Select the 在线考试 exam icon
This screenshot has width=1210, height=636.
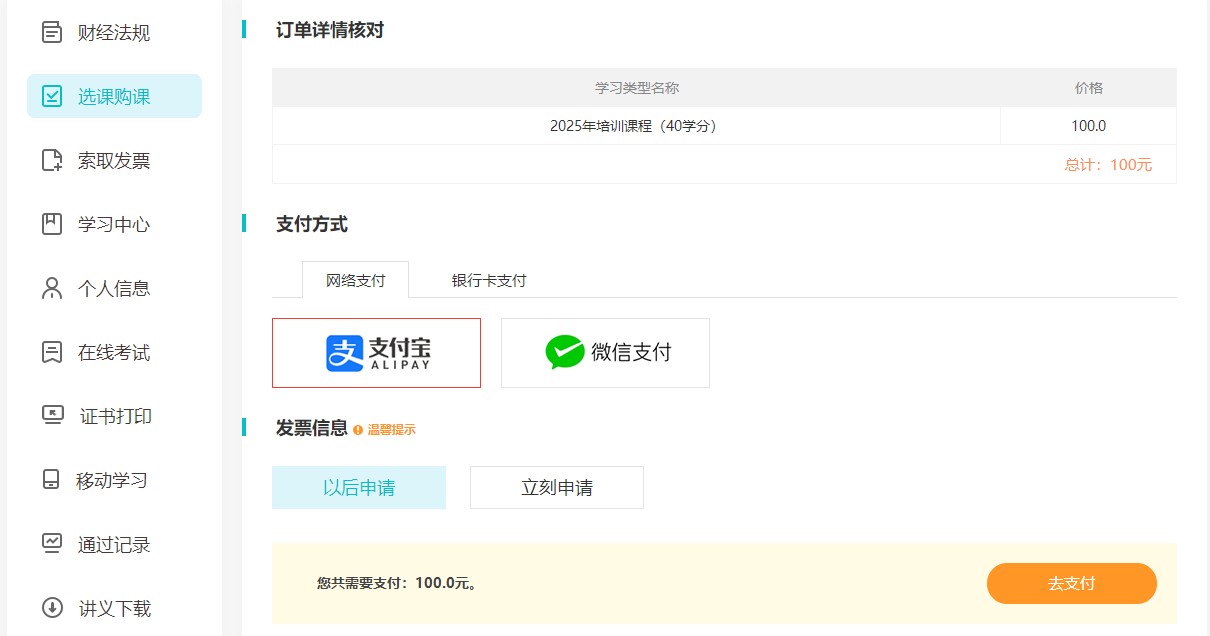click(51, 352)
